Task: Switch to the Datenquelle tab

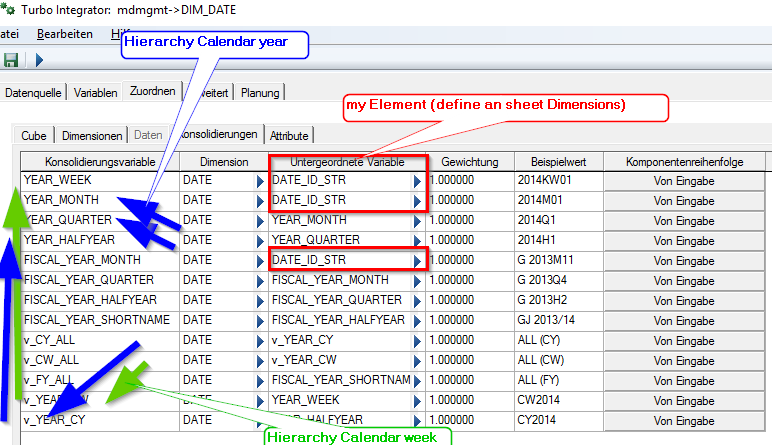Action: (x=35, y=93)
